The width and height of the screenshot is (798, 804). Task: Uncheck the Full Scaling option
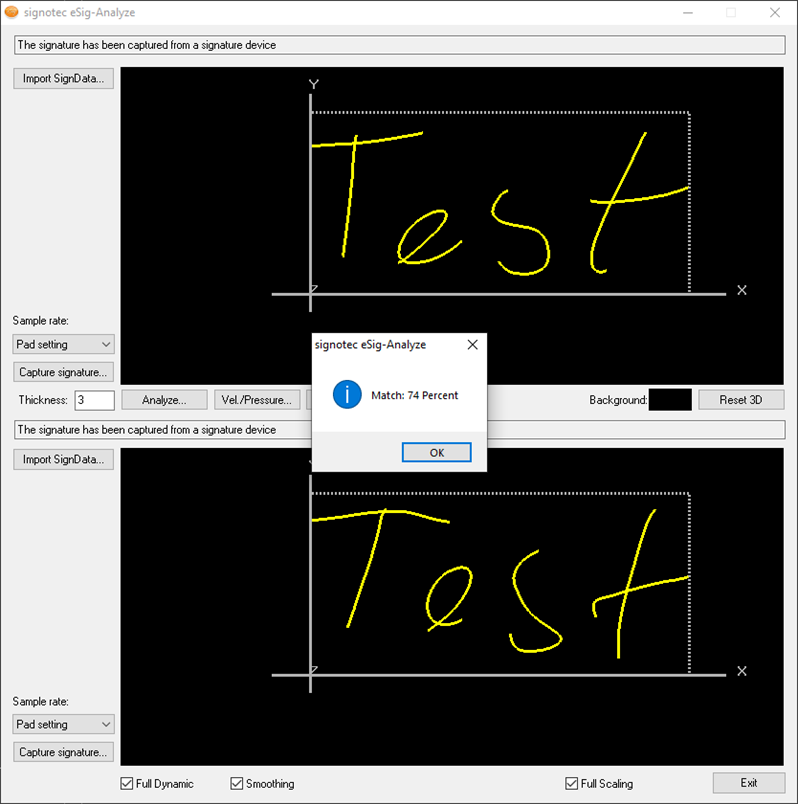pyautogui.click(x=572, y=784)
